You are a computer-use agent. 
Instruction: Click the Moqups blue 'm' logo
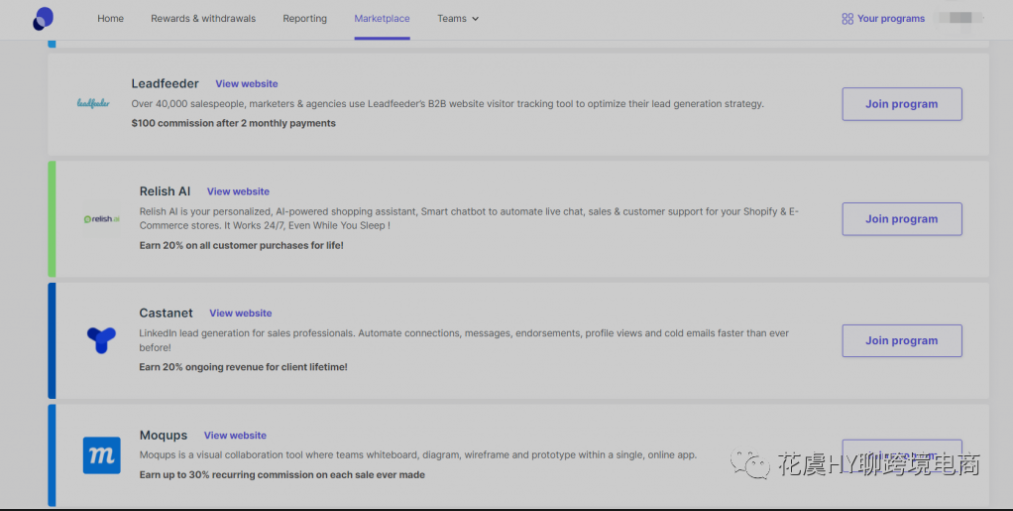coord(101,455)
